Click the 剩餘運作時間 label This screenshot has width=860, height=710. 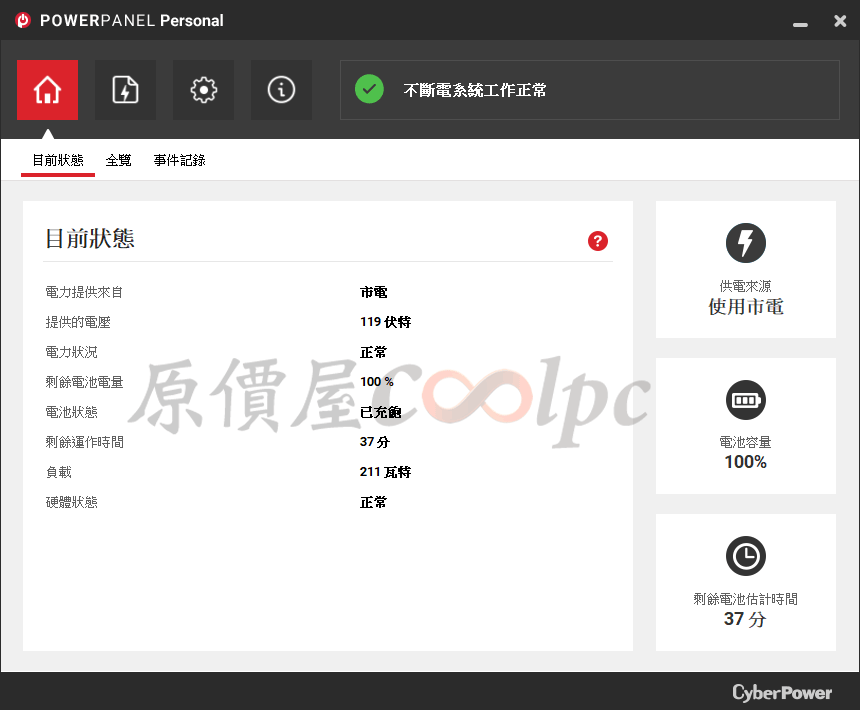[84, 442]
